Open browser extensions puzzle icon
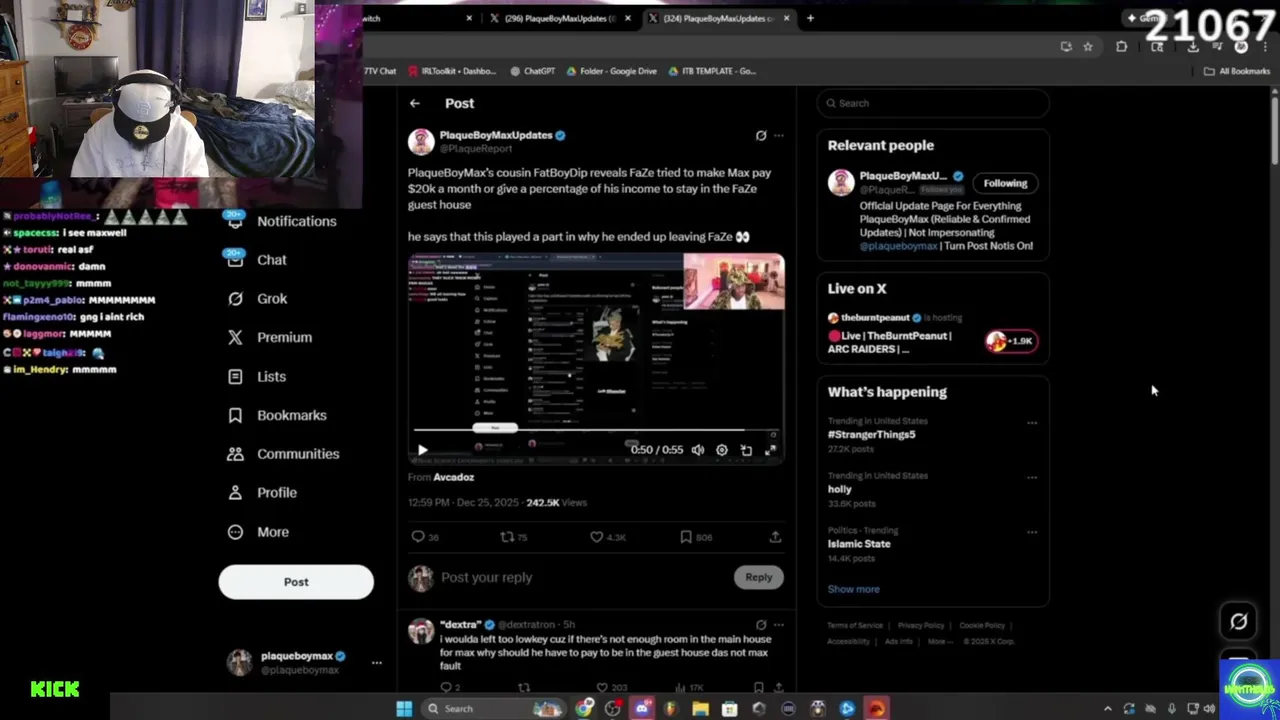This screenshot has width=1280, height=720. (x=1121, y=46)
